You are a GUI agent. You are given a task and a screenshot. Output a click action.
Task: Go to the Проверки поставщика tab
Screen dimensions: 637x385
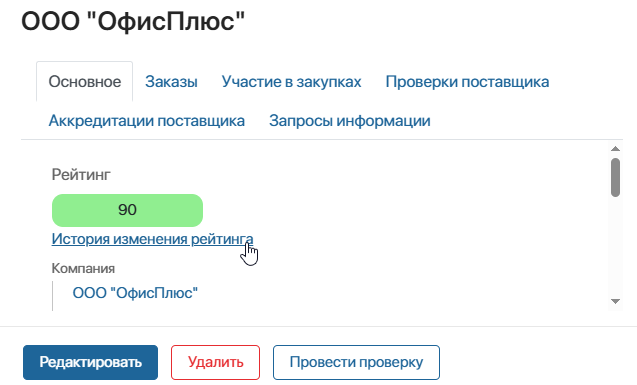click(x=467, y=82)
